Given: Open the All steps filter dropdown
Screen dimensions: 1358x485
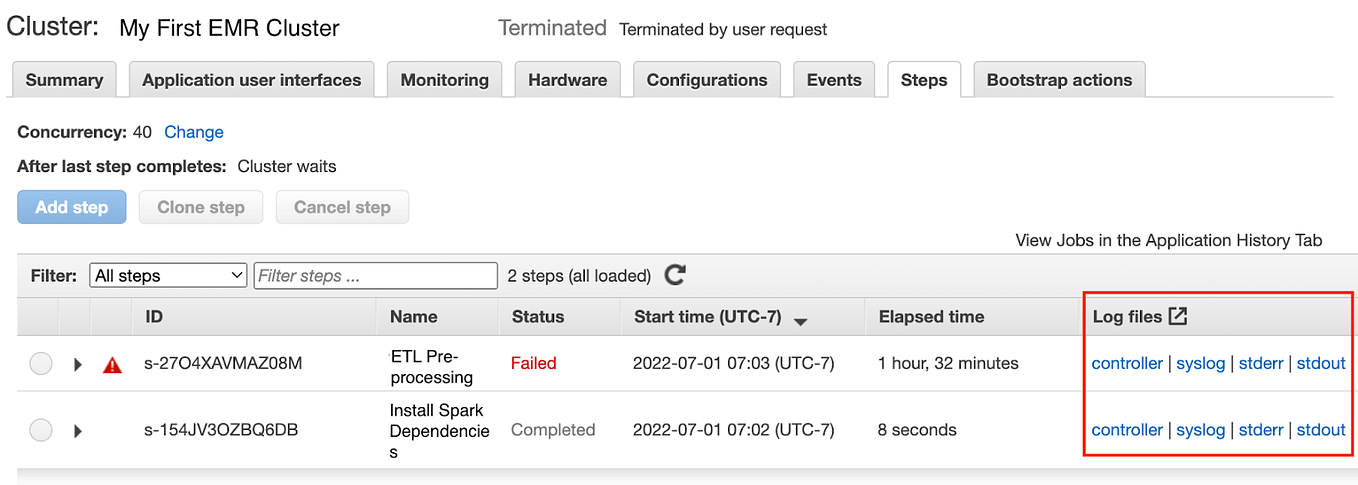Looking at the screenshot, I should tap(168, 275).
